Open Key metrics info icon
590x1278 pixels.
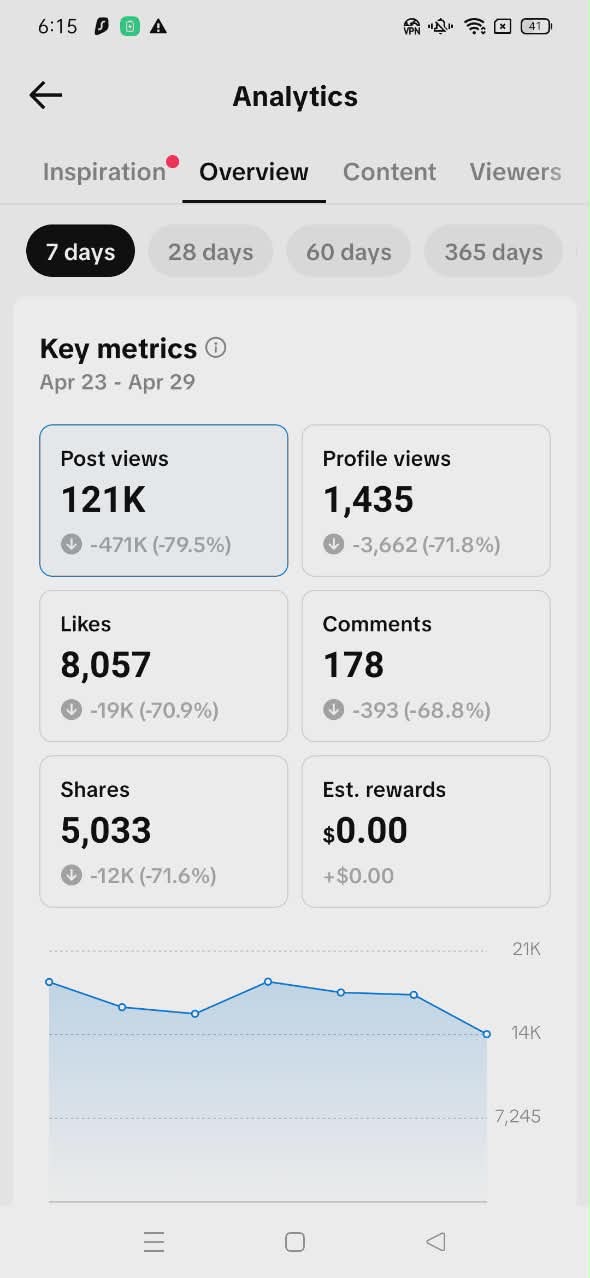coord(215,348)
